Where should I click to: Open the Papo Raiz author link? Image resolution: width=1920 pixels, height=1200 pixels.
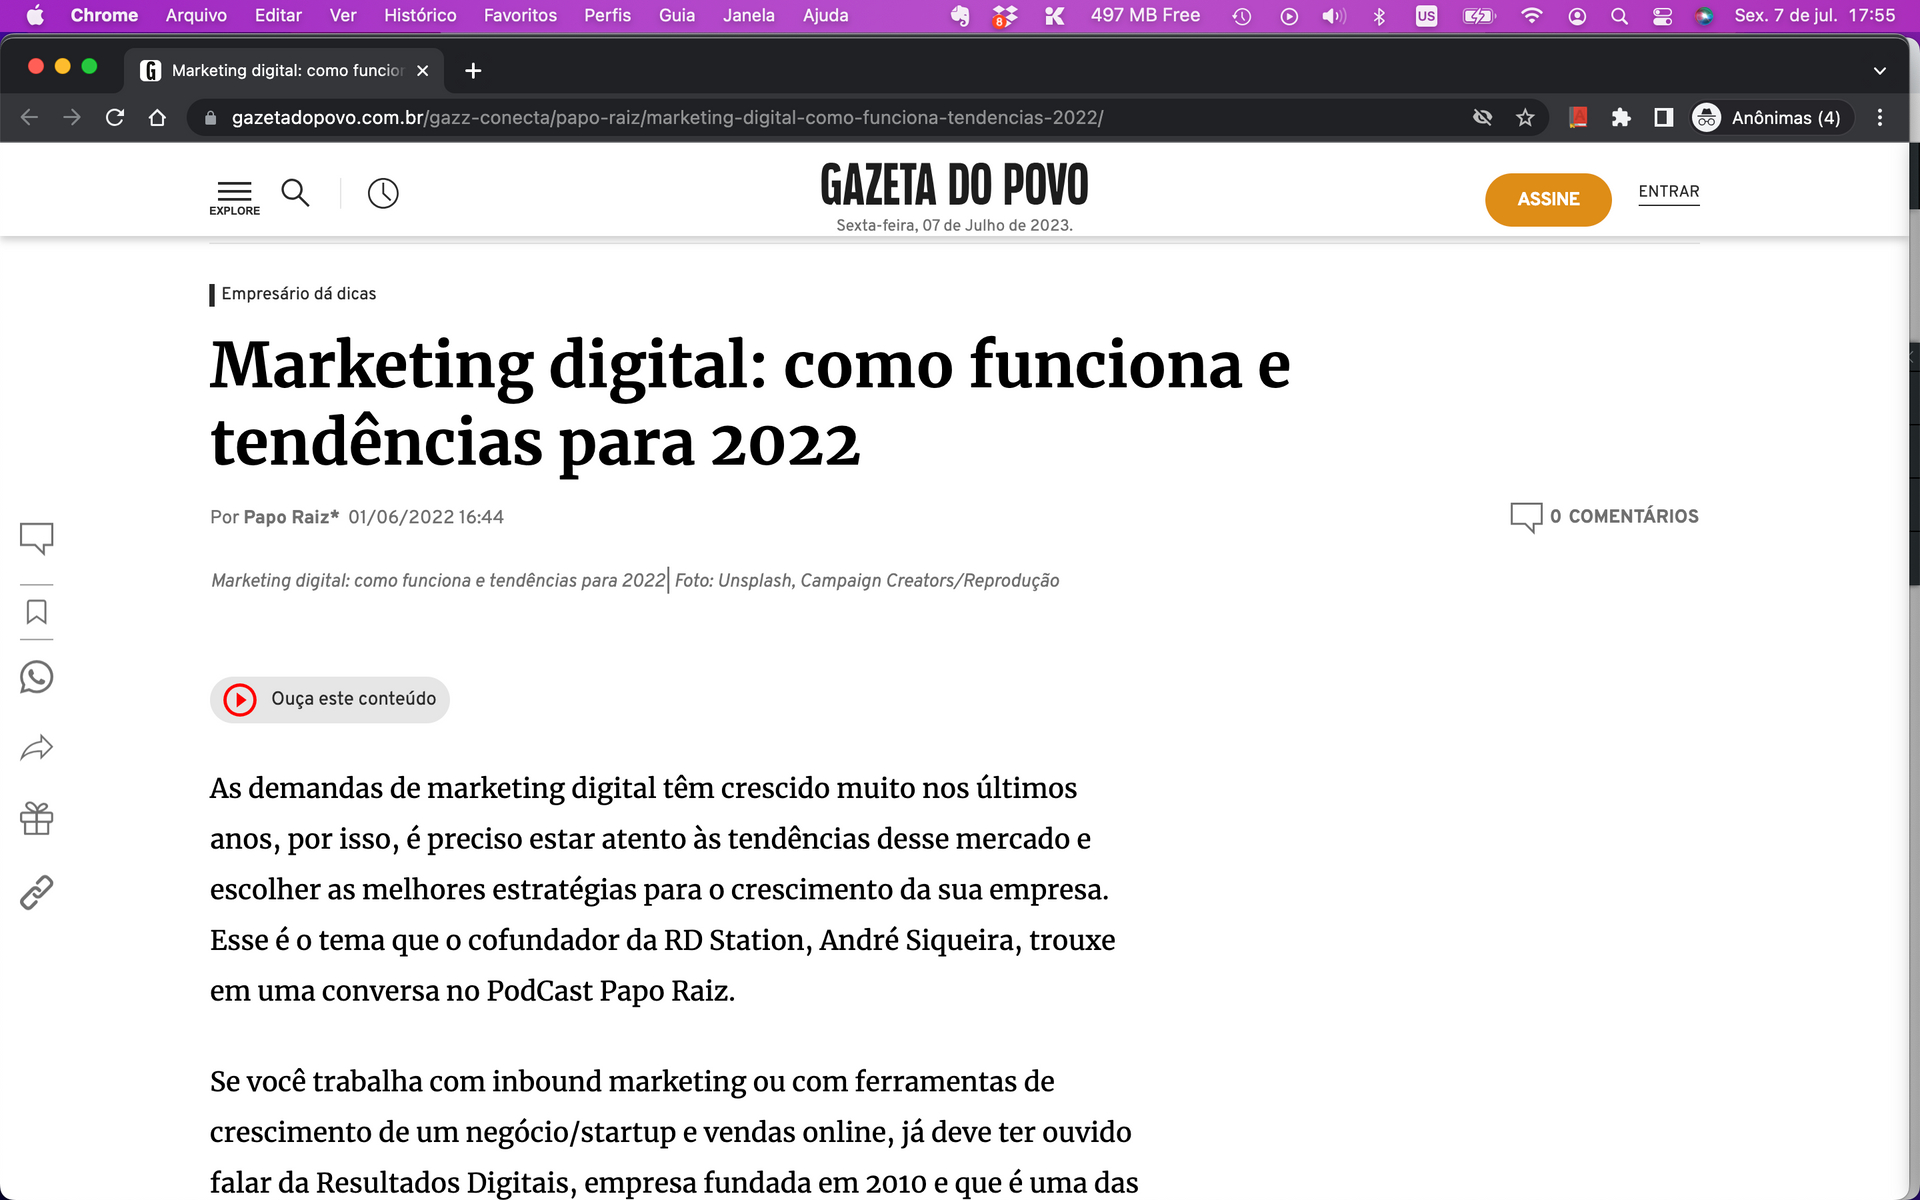point(291,517)
